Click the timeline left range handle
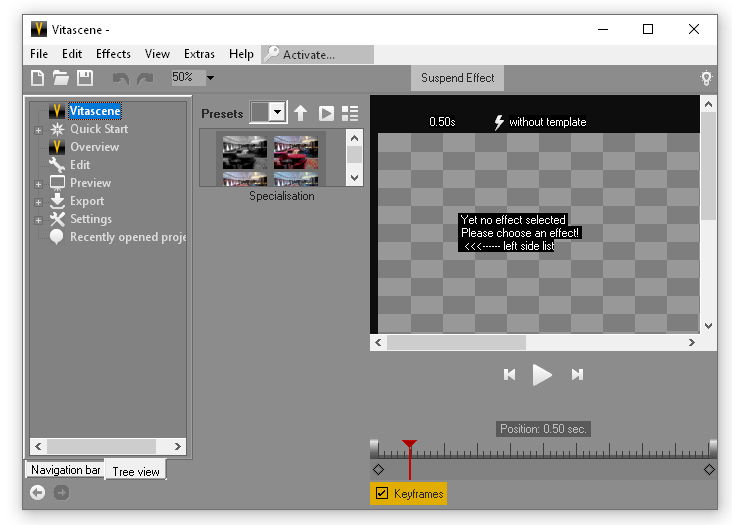732x525 pixels. click(x=374, y=449)
